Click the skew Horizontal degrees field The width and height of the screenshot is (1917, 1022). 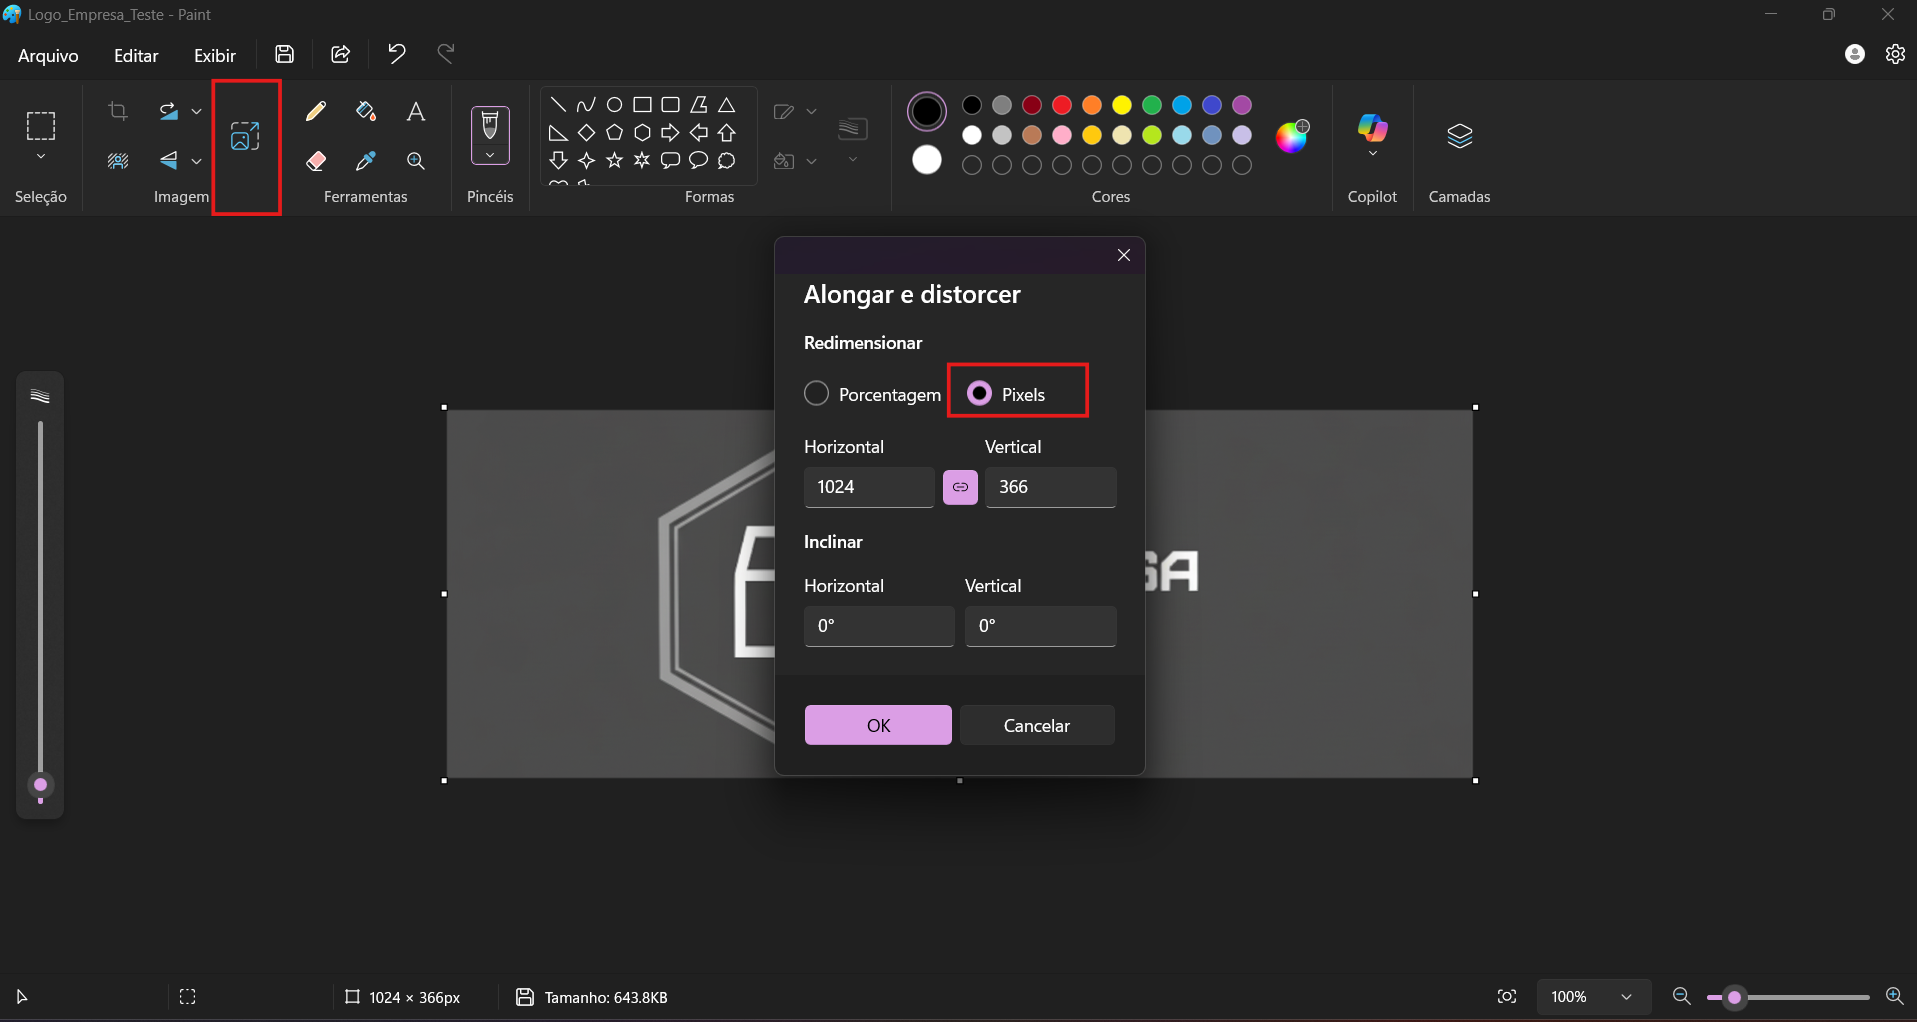point(879,626)
